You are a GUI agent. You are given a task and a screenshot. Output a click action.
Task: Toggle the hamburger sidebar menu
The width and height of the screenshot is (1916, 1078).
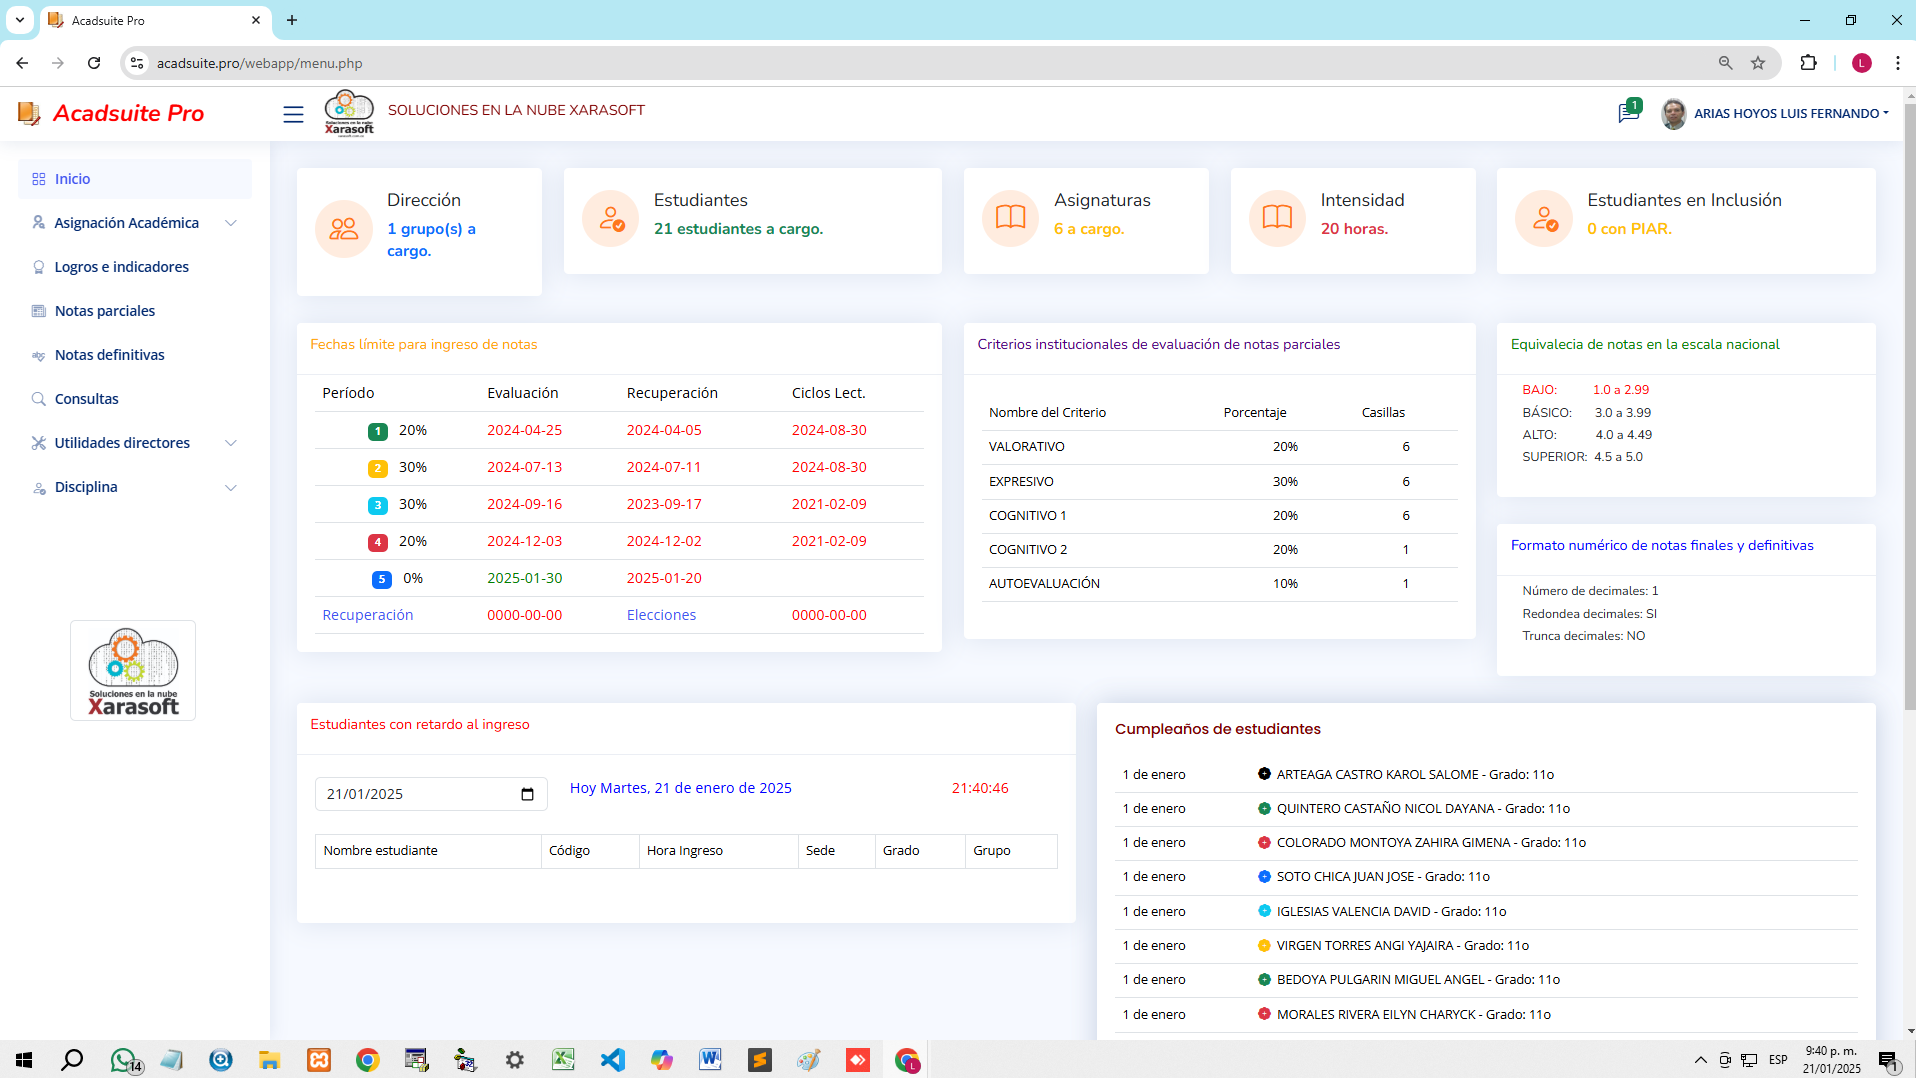click(x=293, y=114)
